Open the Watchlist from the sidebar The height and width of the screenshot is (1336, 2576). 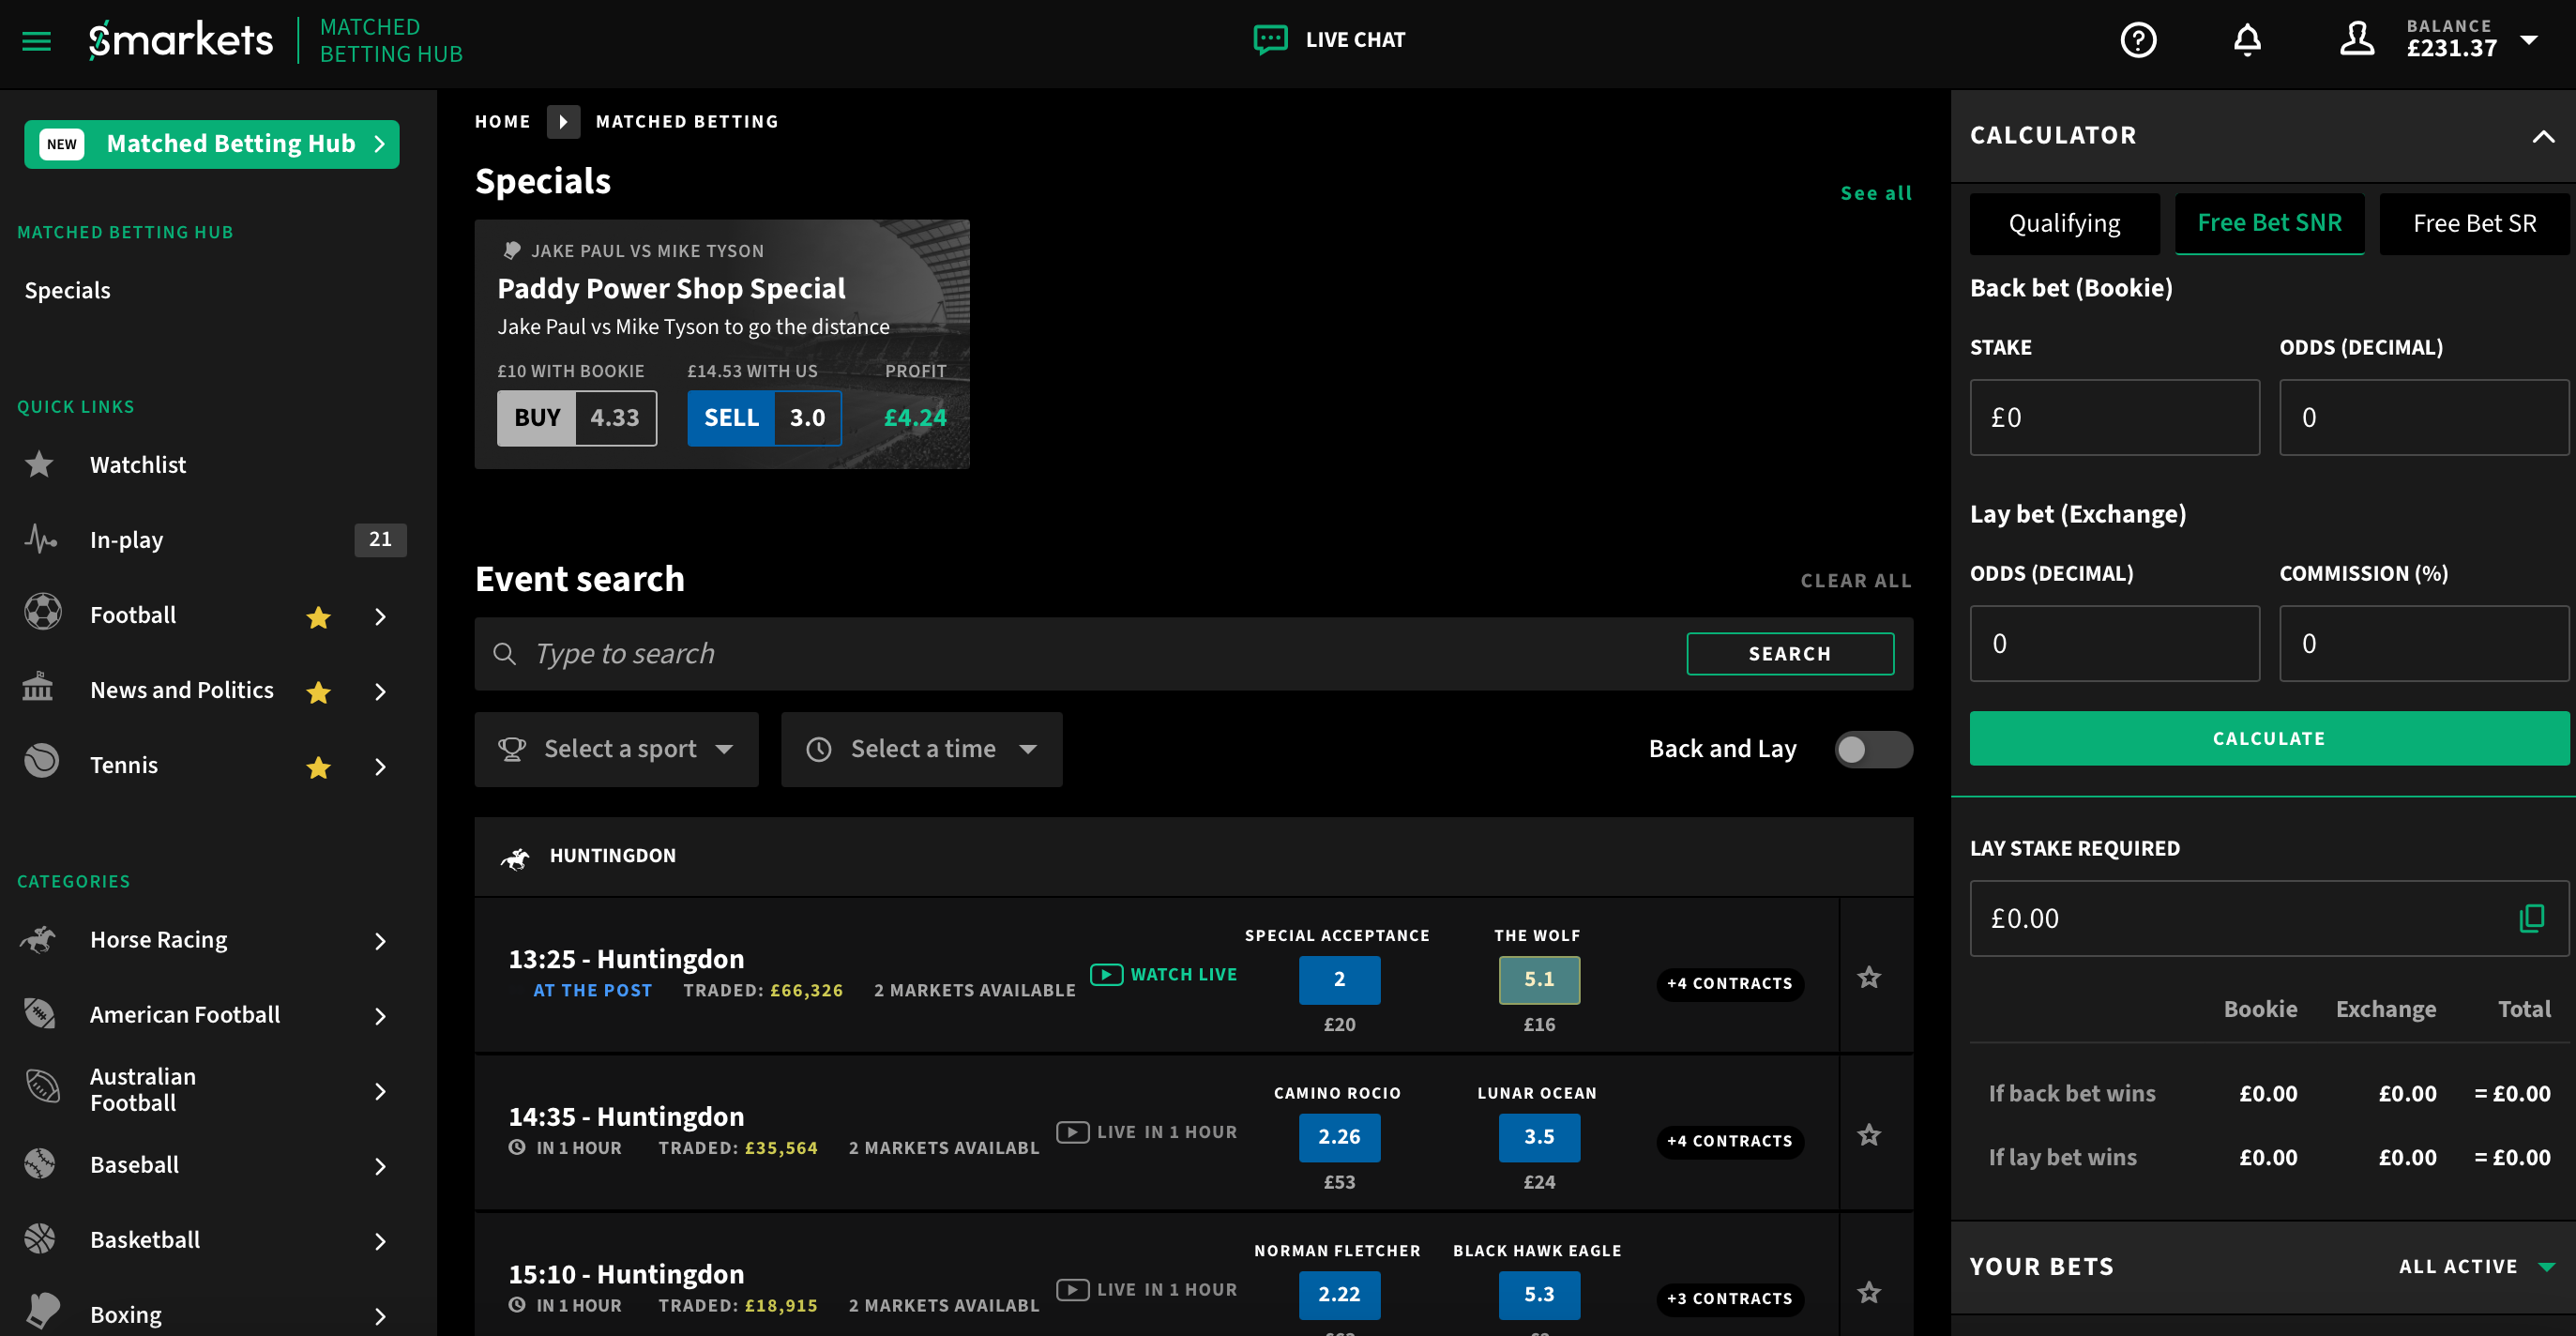138,464
